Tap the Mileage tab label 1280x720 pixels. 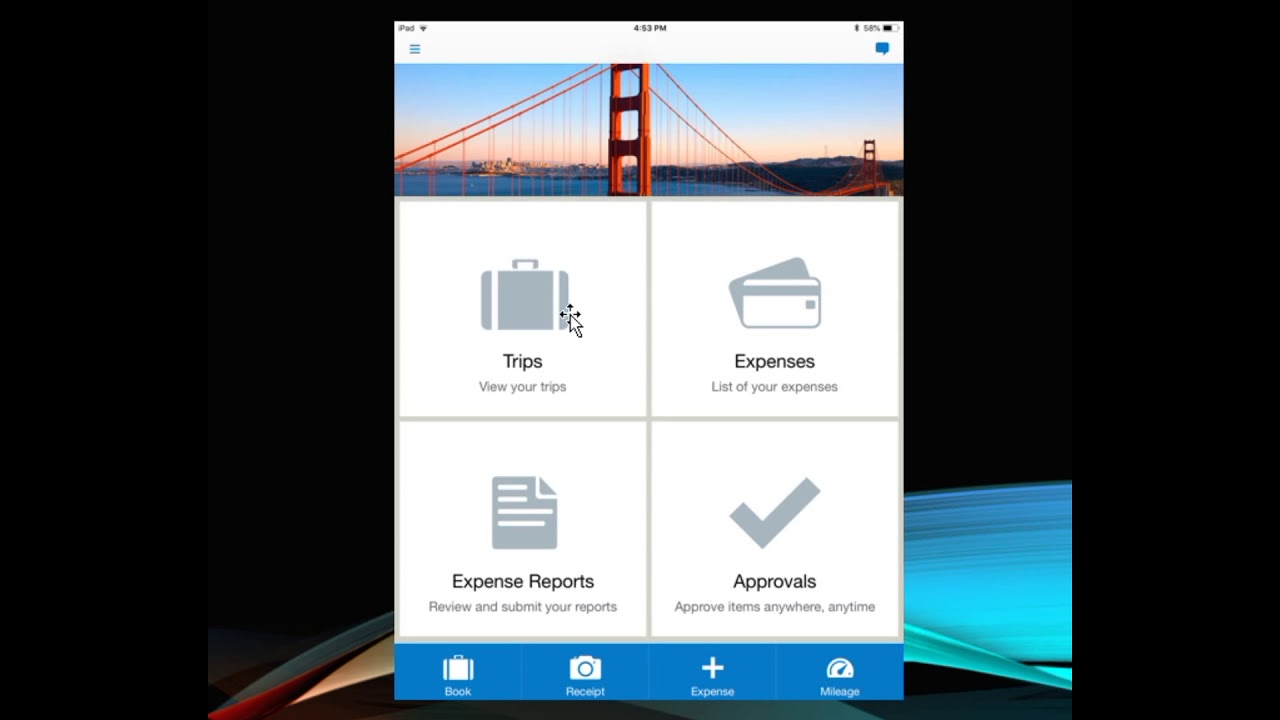click(840, 691)
